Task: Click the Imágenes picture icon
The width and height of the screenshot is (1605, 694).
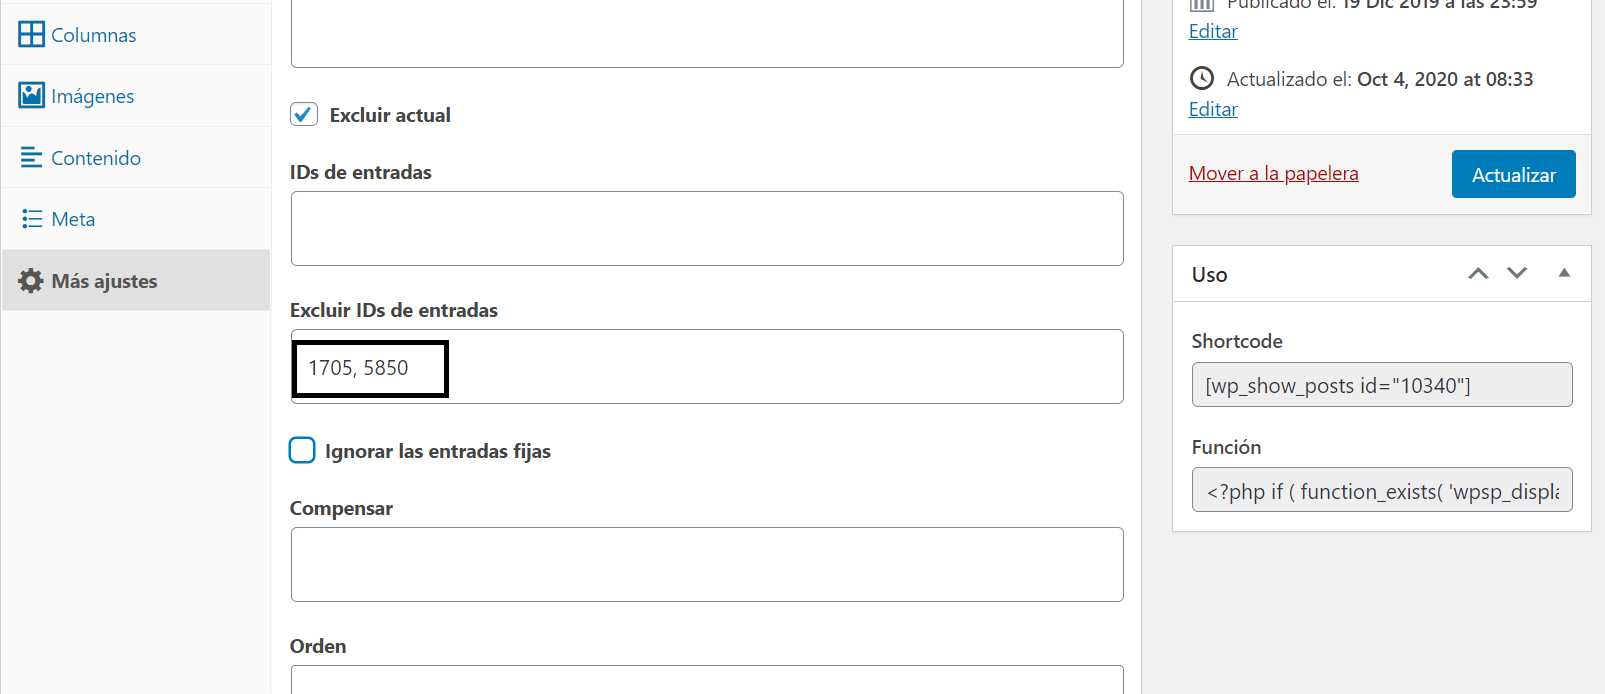Action: [x=31, y=95]
